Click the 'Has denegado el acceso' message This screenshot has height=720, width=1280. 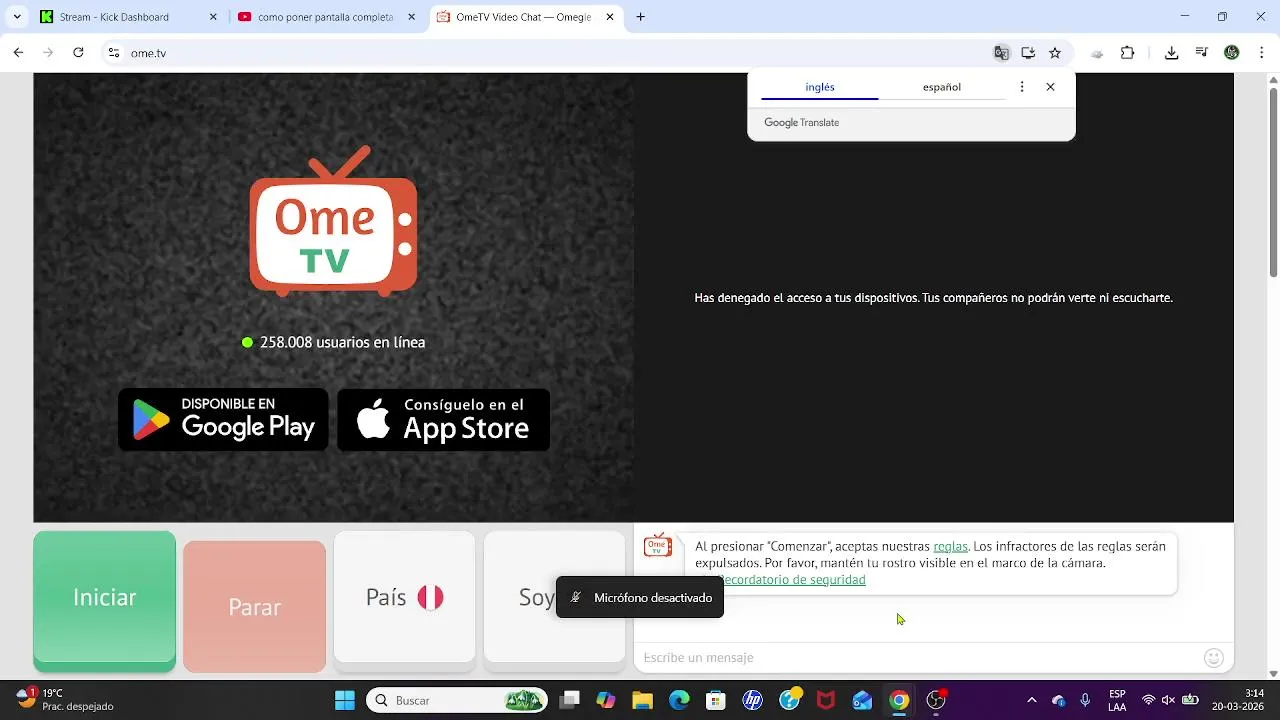click(x=933, y=298)
